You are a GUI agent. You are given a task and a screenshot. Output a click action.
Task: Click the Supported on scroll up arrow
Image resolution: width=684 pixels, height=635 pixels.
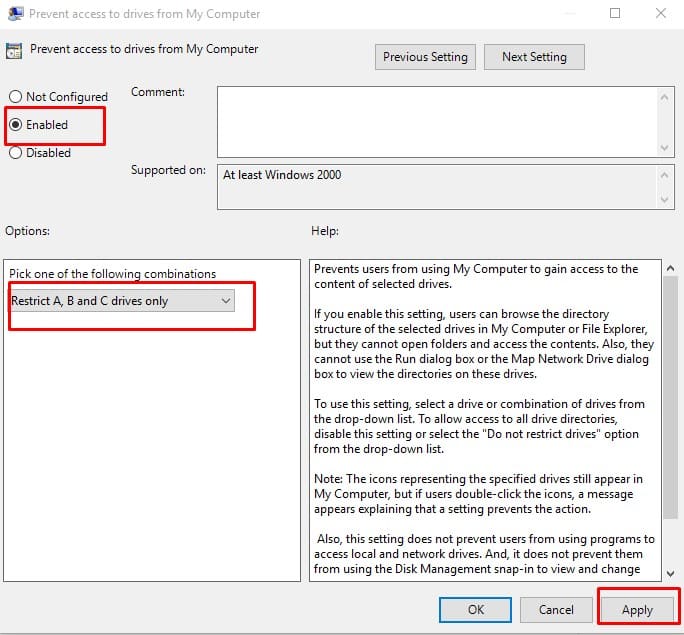click(x=664, y=175)
